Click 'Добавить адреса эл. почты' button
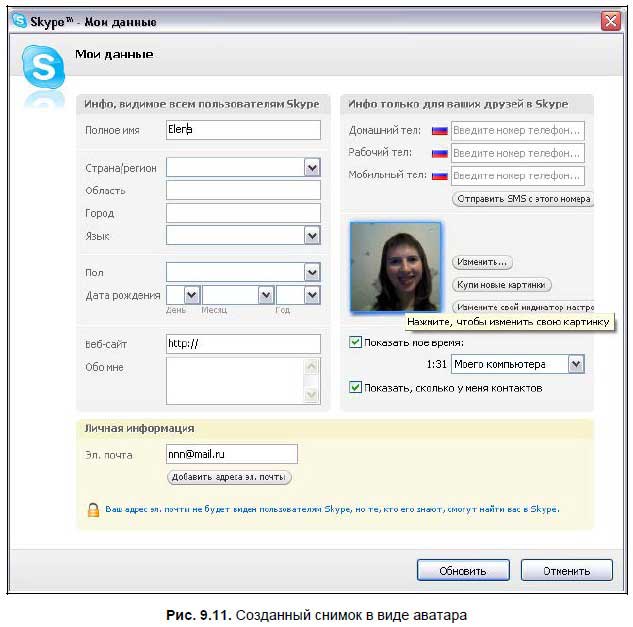The height and width of the screenshot is (627, 633). tap(230, 477)
